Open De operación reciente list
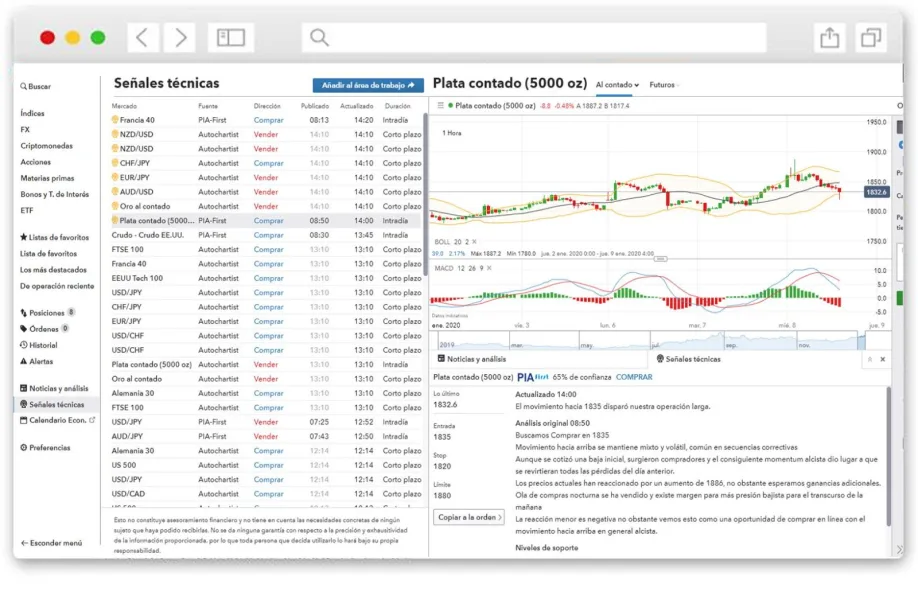This screenshot has width=918, height=600. coord(57,286)
